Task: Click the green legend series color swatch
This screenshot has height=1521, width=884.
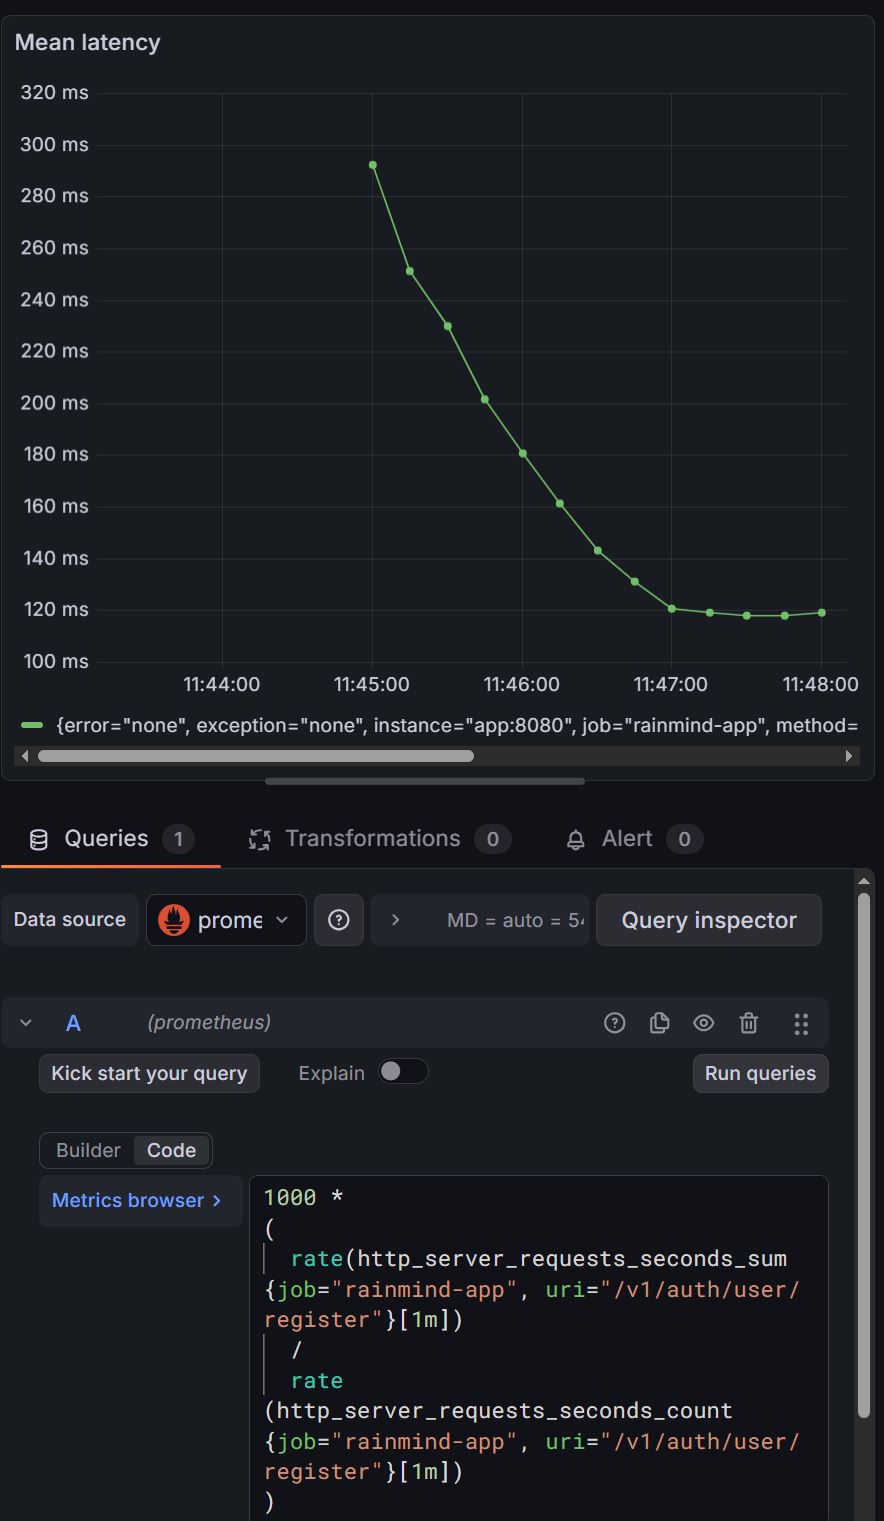Action: coord(32,725)
